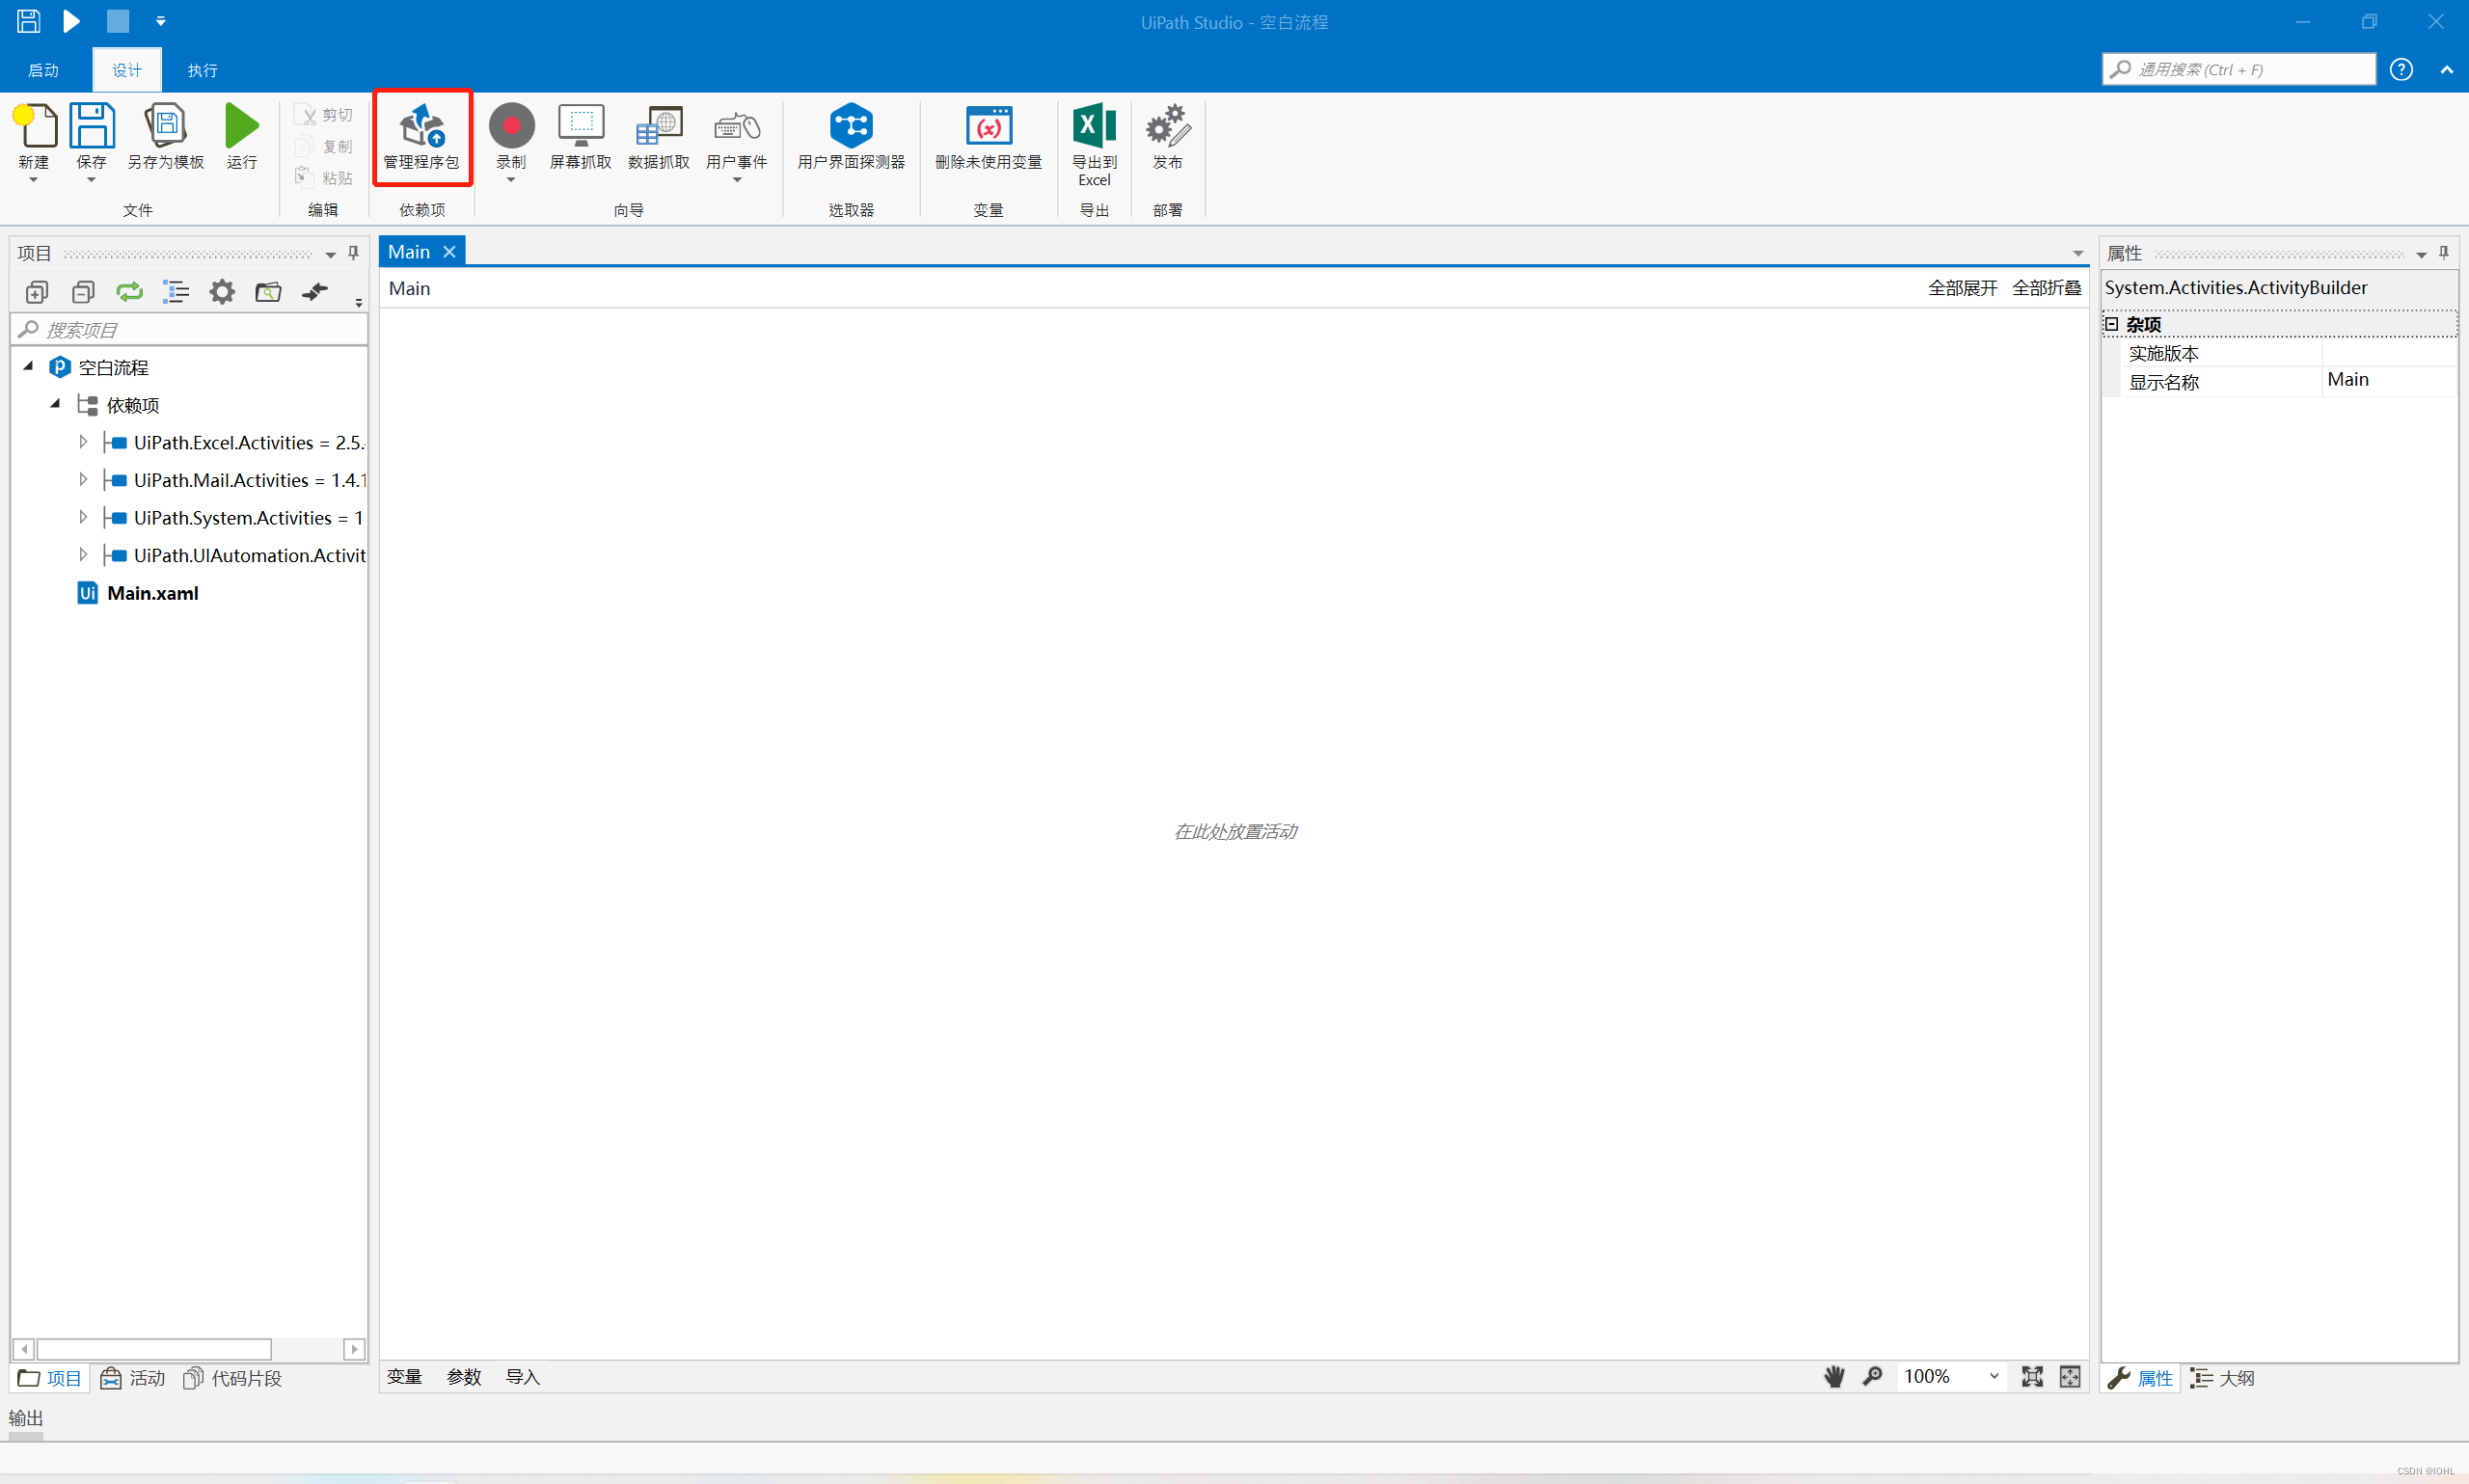Click Expand All icon in project panel

(x=37, y=292)
